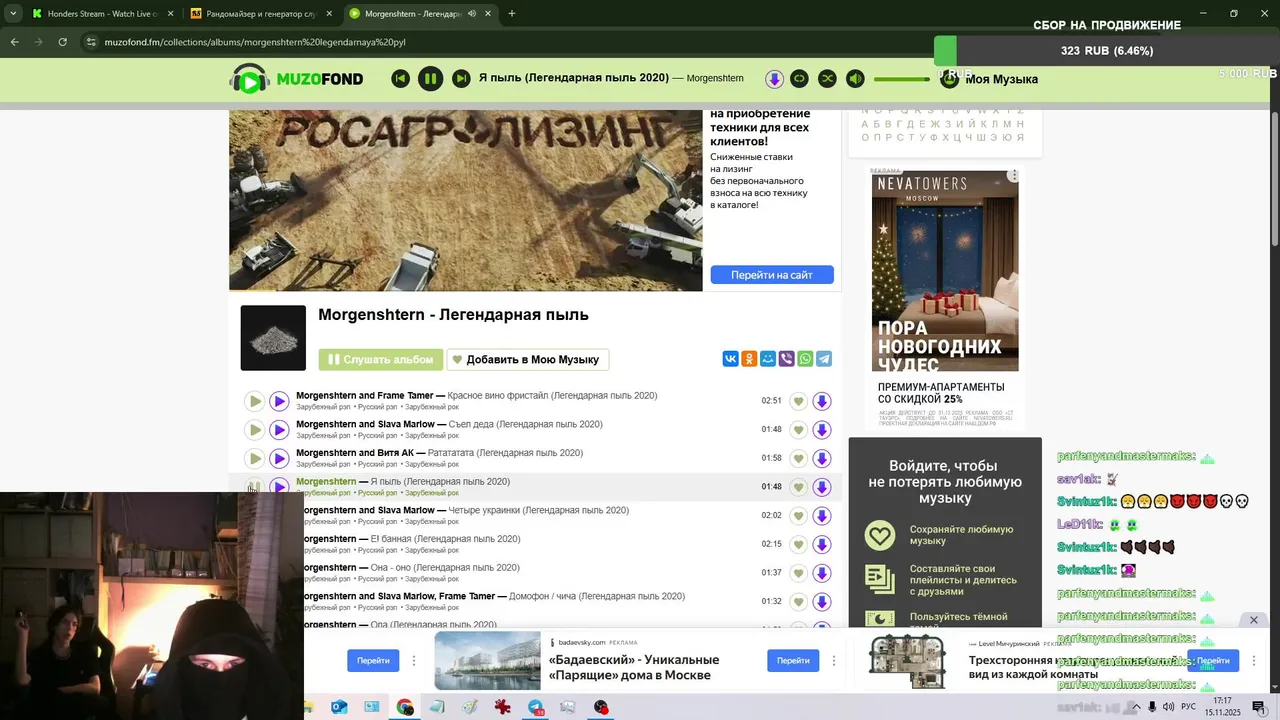1280x720 pixels.
Task: Like the Четыре украинки track
Action: [x=798, y=516]
